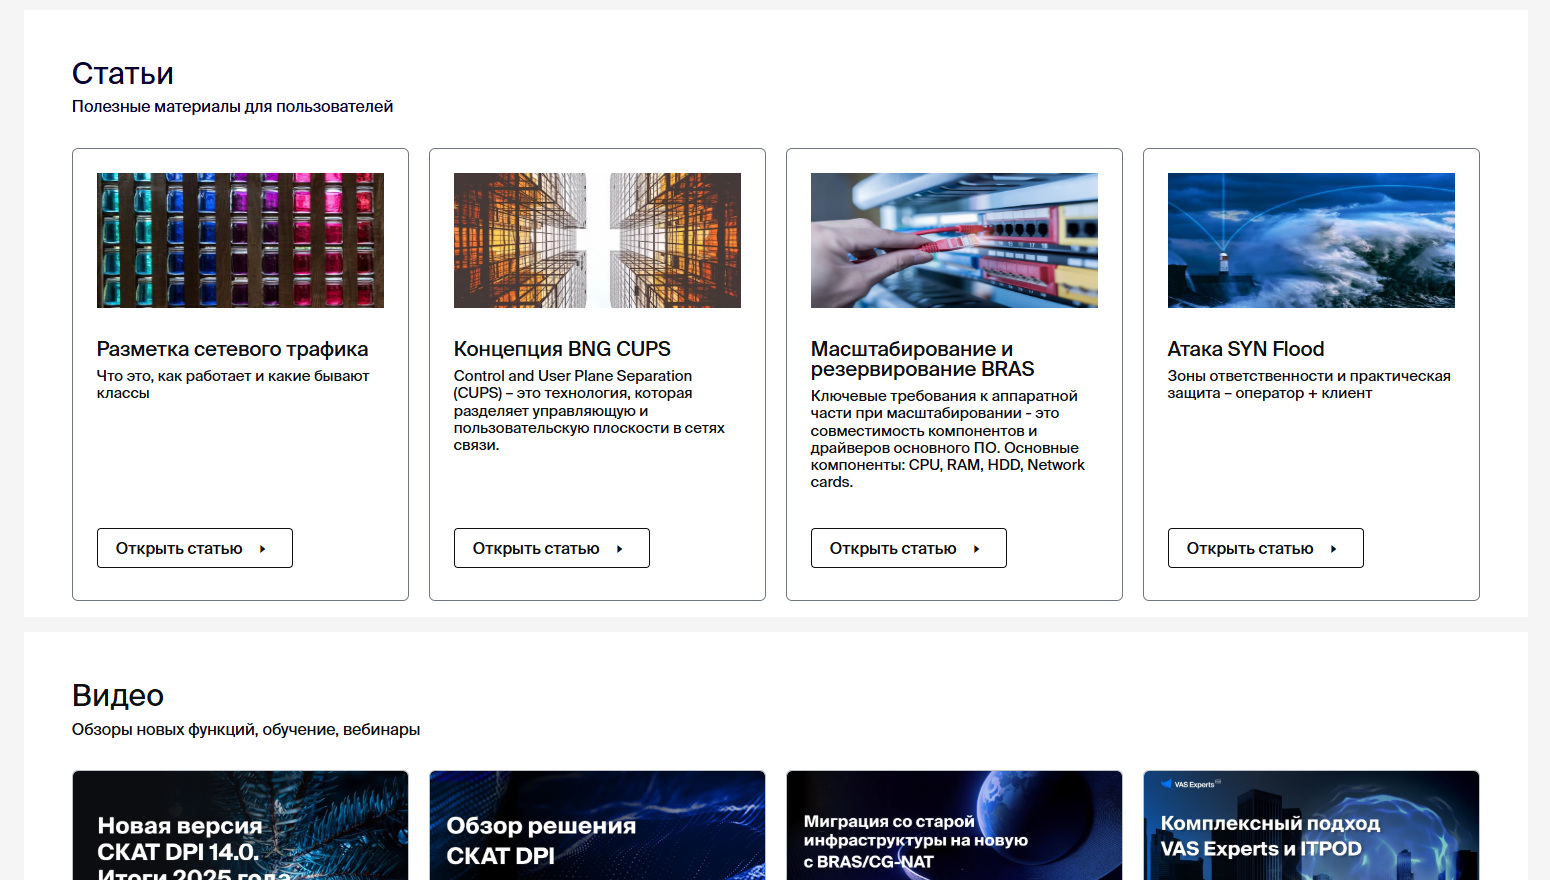The image size is (1550, 880).
Task: Click the patch panel cable photo
Action: 954,240
